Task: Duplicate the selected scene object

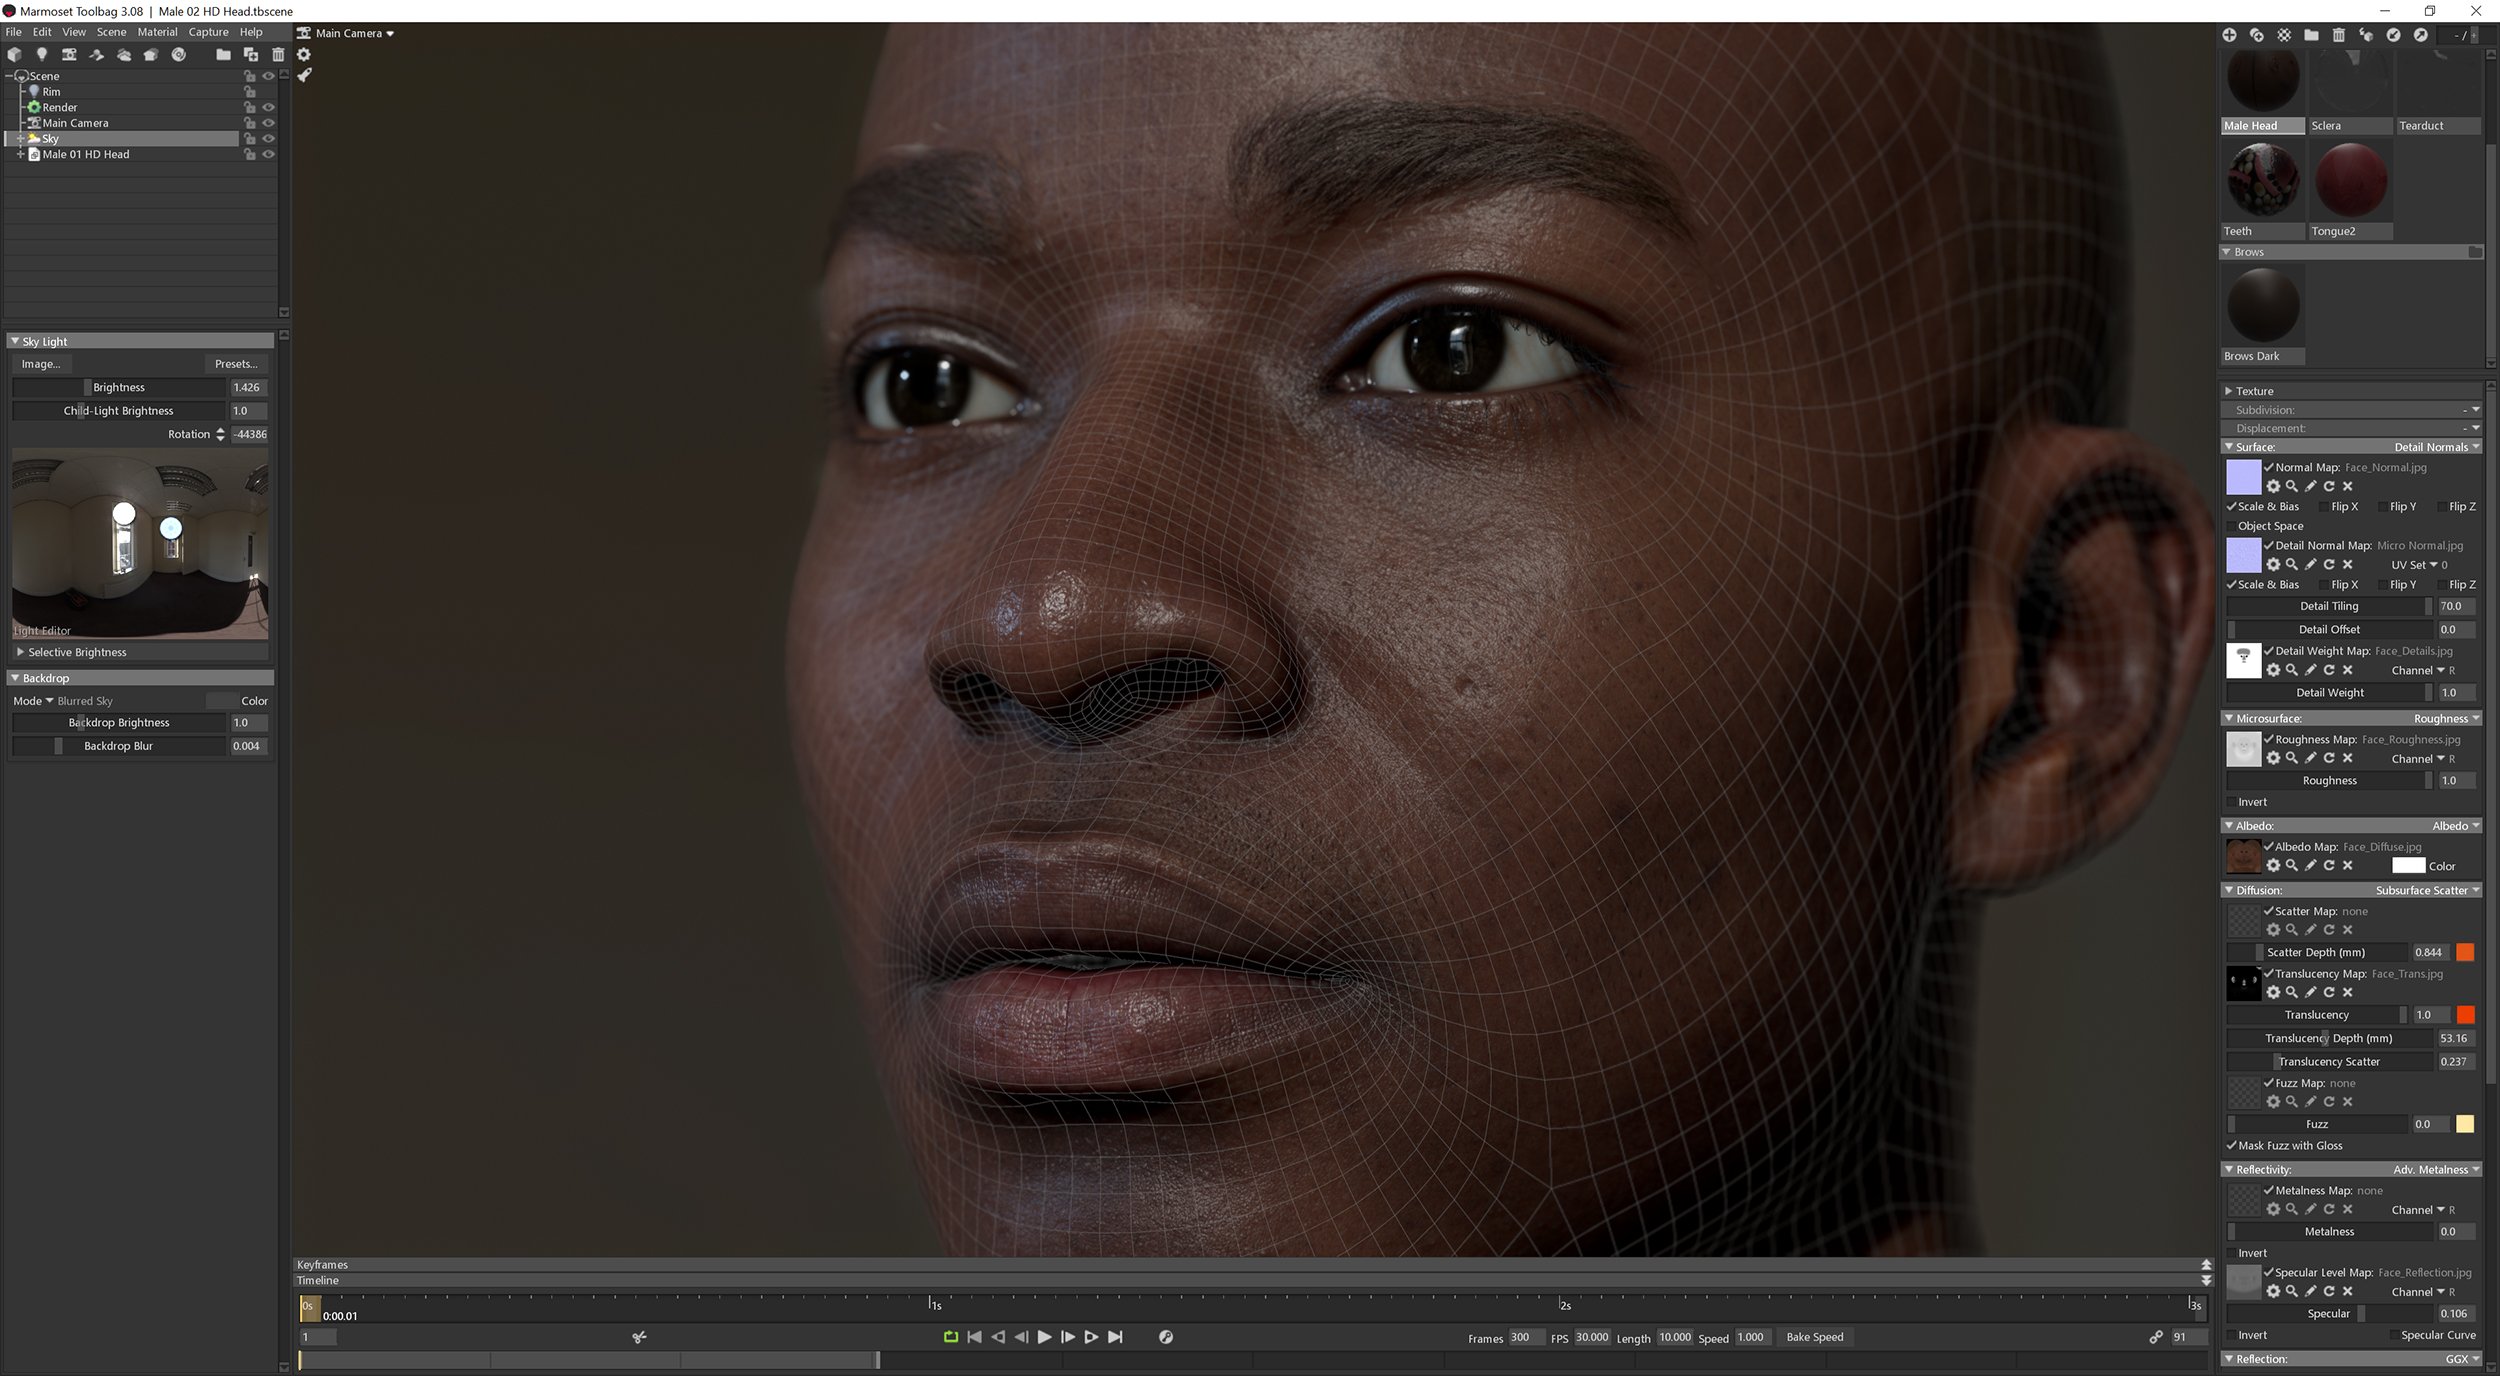Action: tap(251, 55)
